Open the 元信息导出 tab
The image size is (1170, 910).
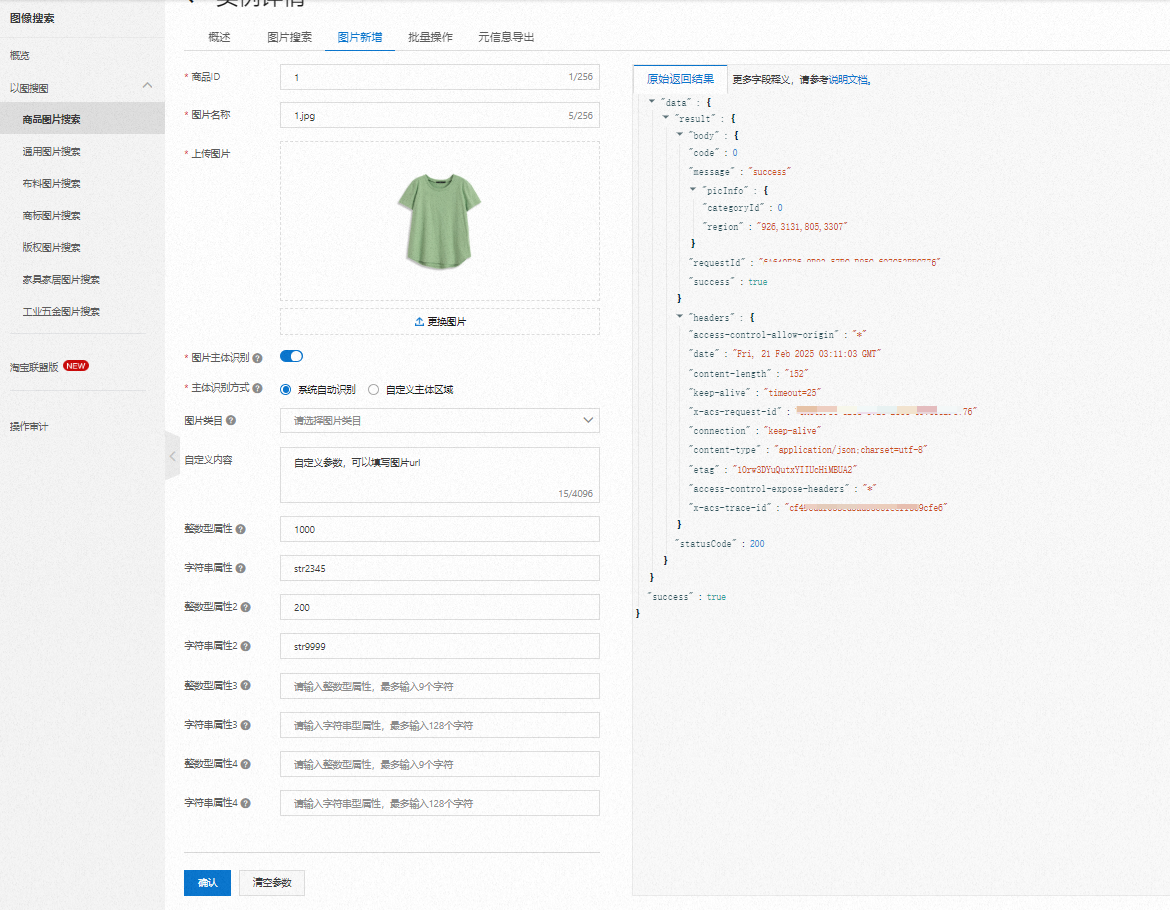(506, 37)
